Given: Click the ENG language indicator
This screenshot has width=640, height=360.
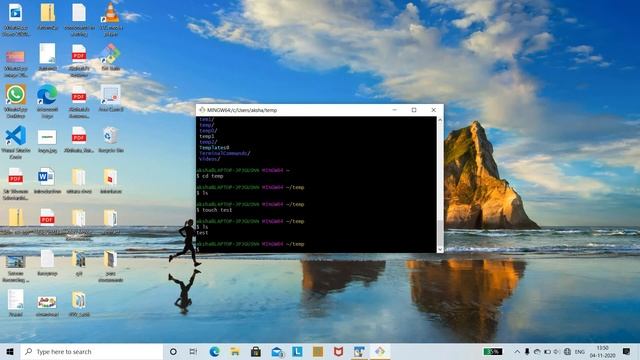Looking at the screenshot, I should point(580,351).
